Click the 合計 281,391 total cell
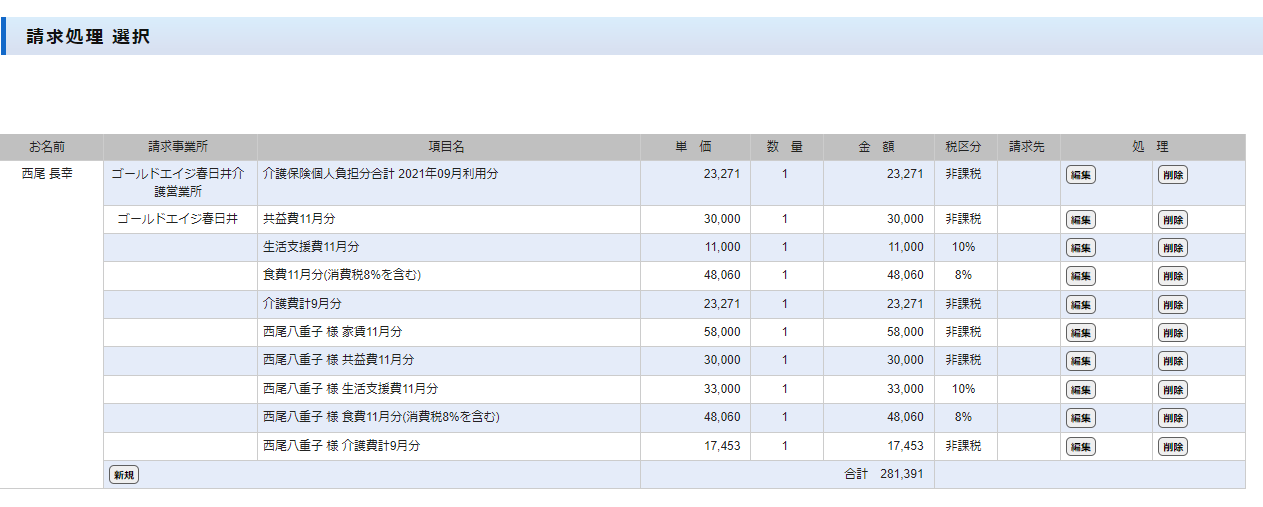This screenshot has width=1263, height=507. coord(883,474)
